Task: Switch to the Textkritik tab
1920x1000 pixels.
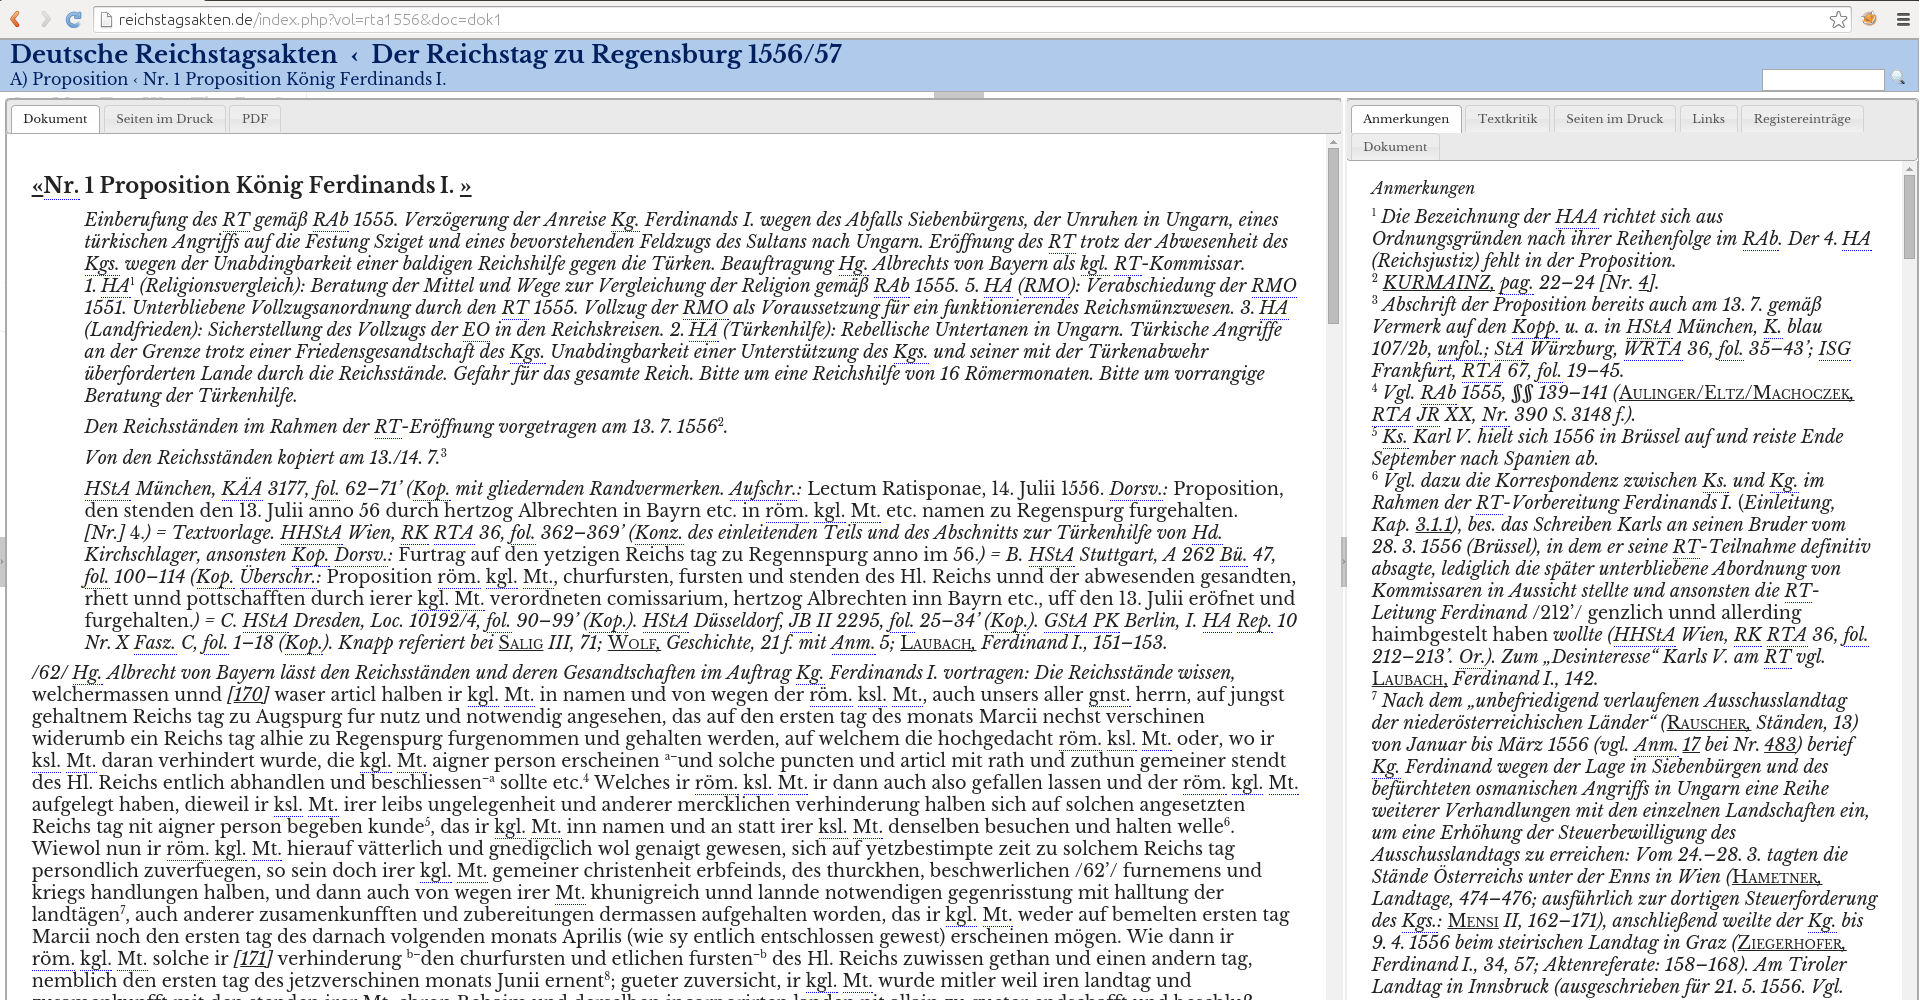Action: coord(1507,119)
